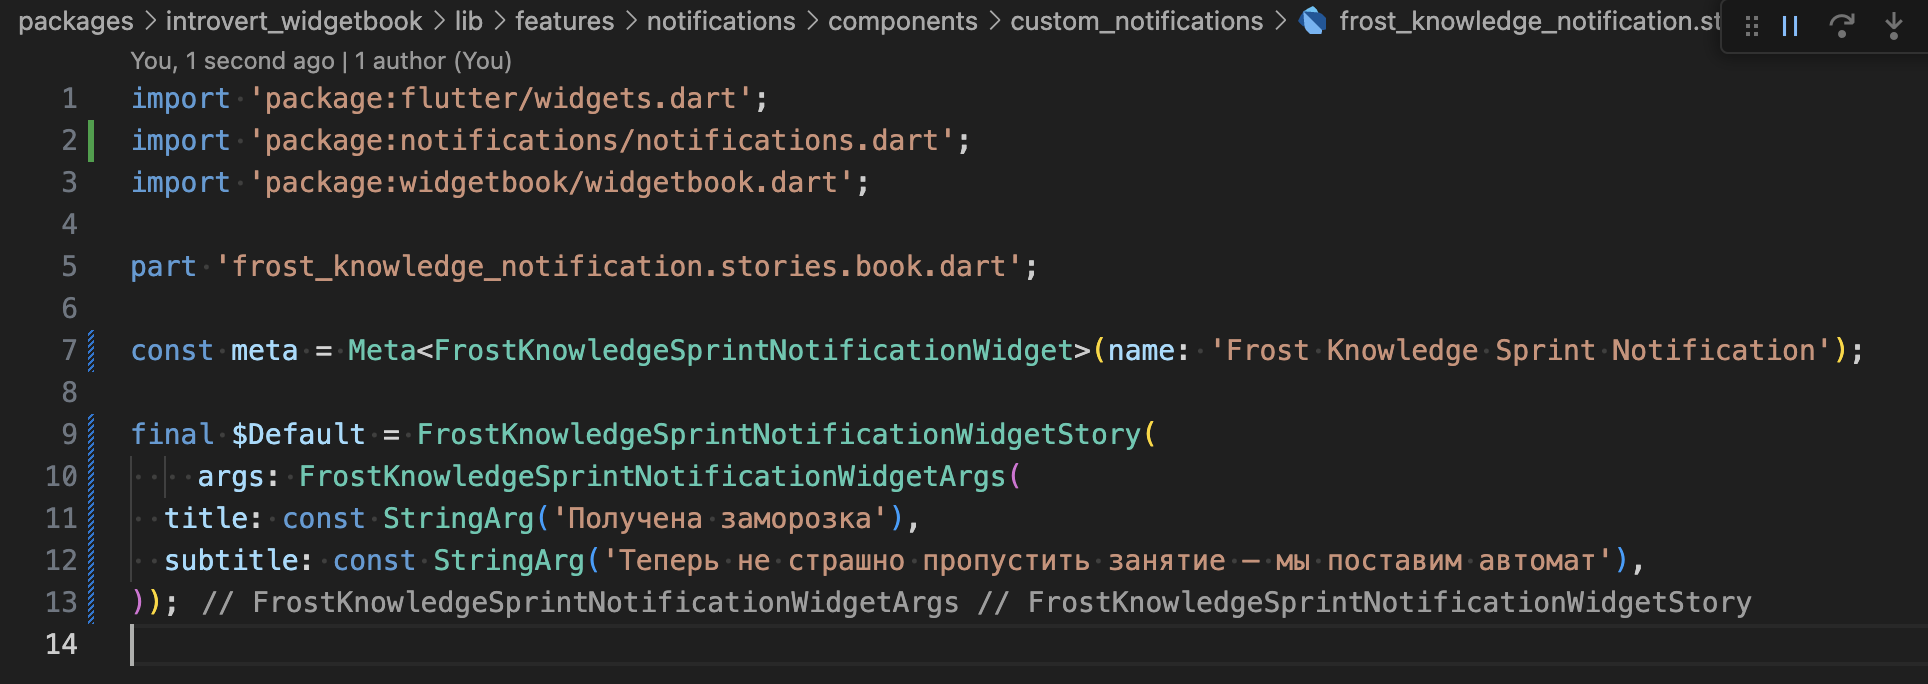Click the green gutter change bar on line 2

click(91, 140)
